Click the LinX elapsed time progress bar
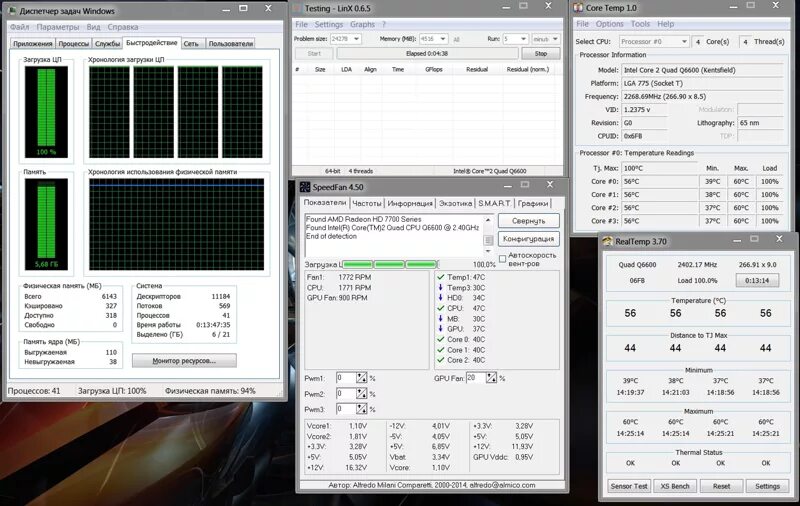 427,54
